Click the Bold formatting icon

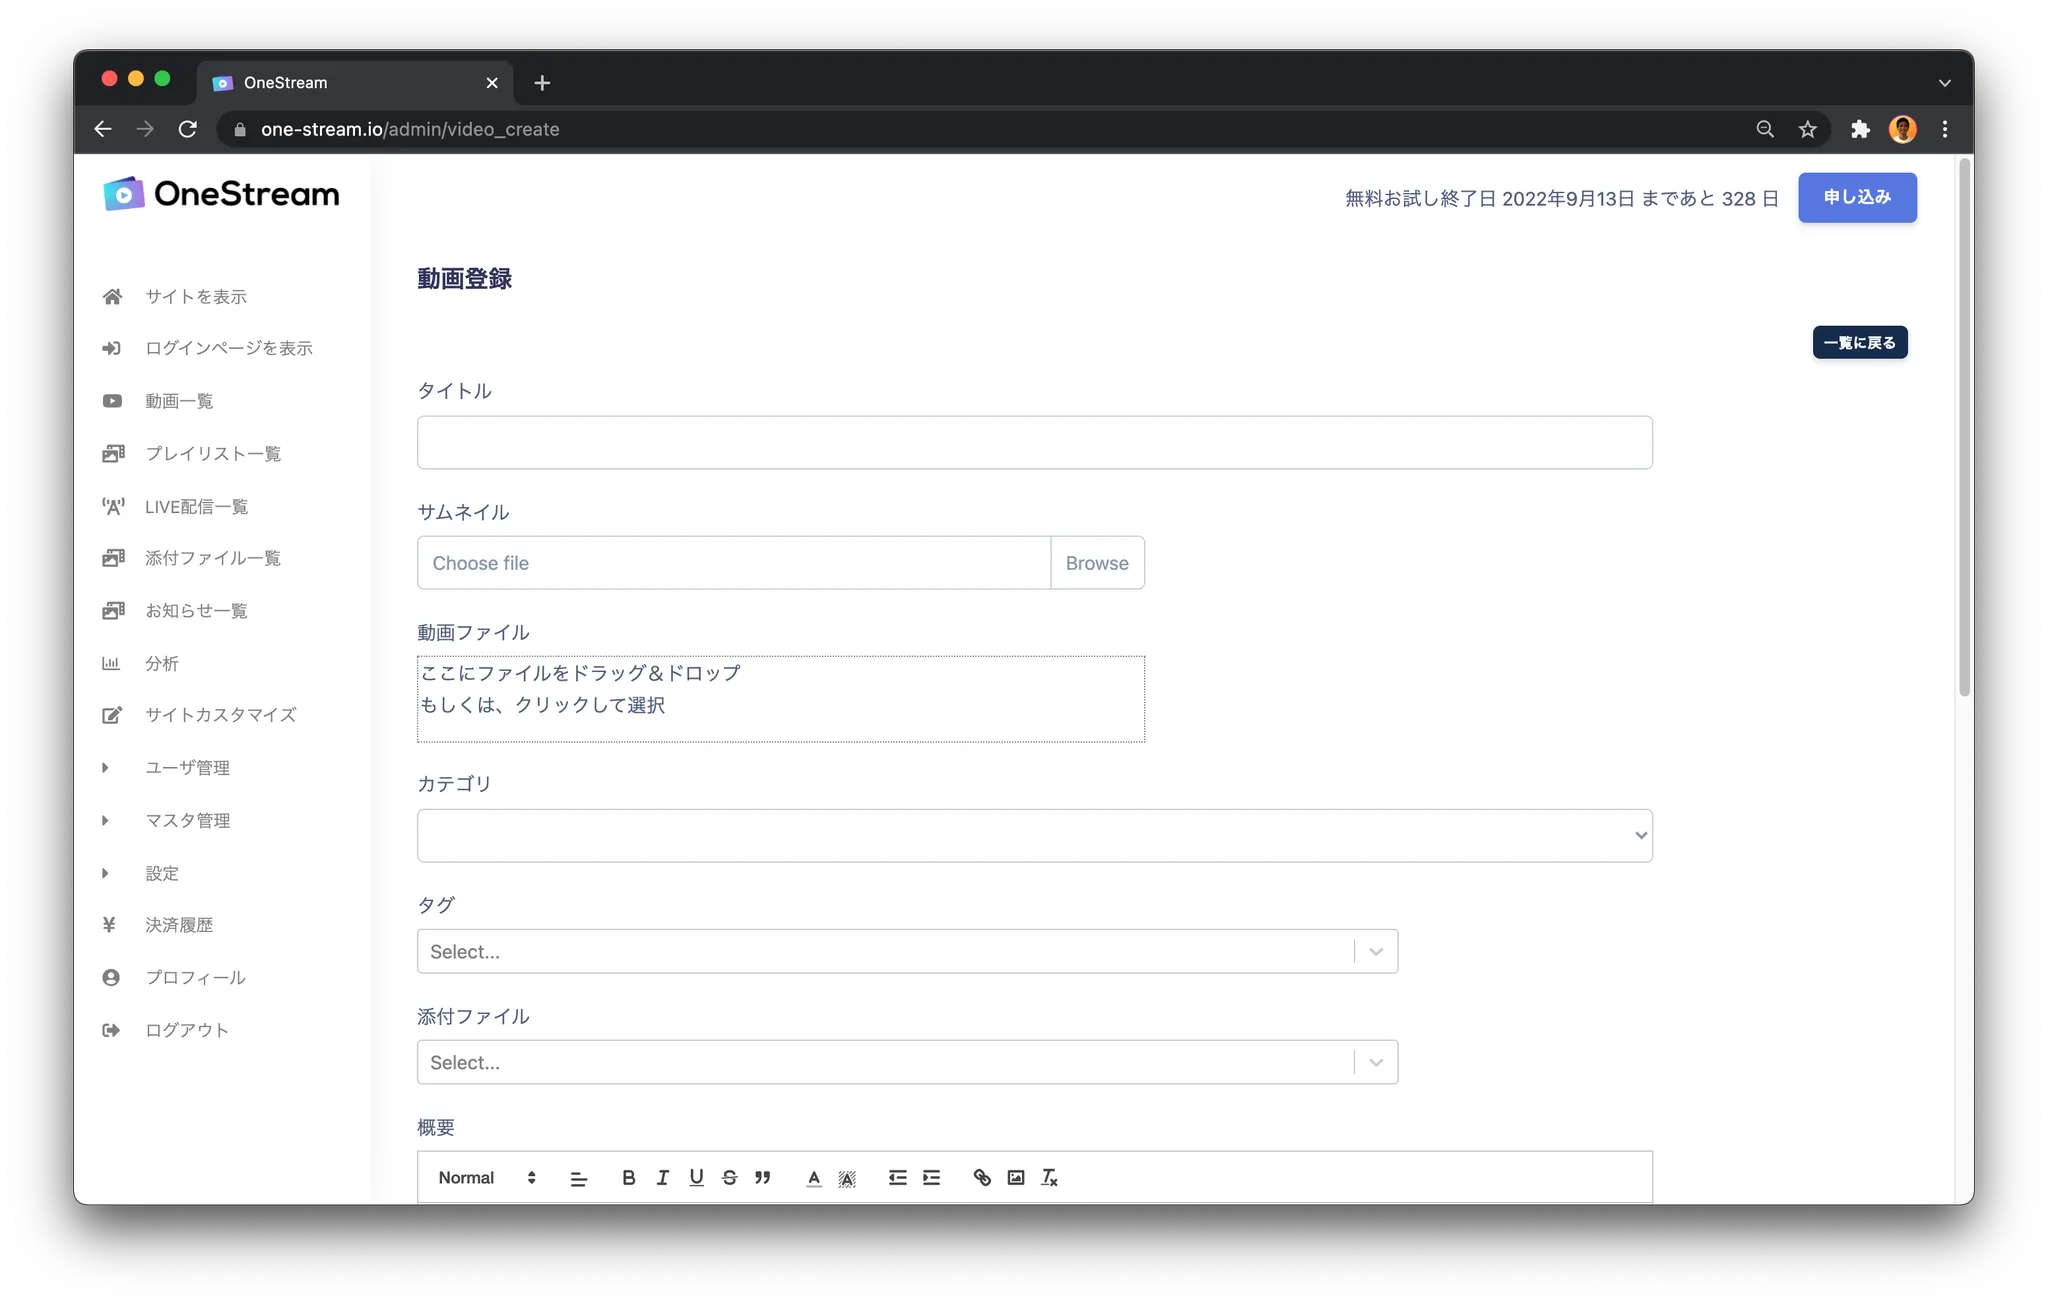[628, 1177]
